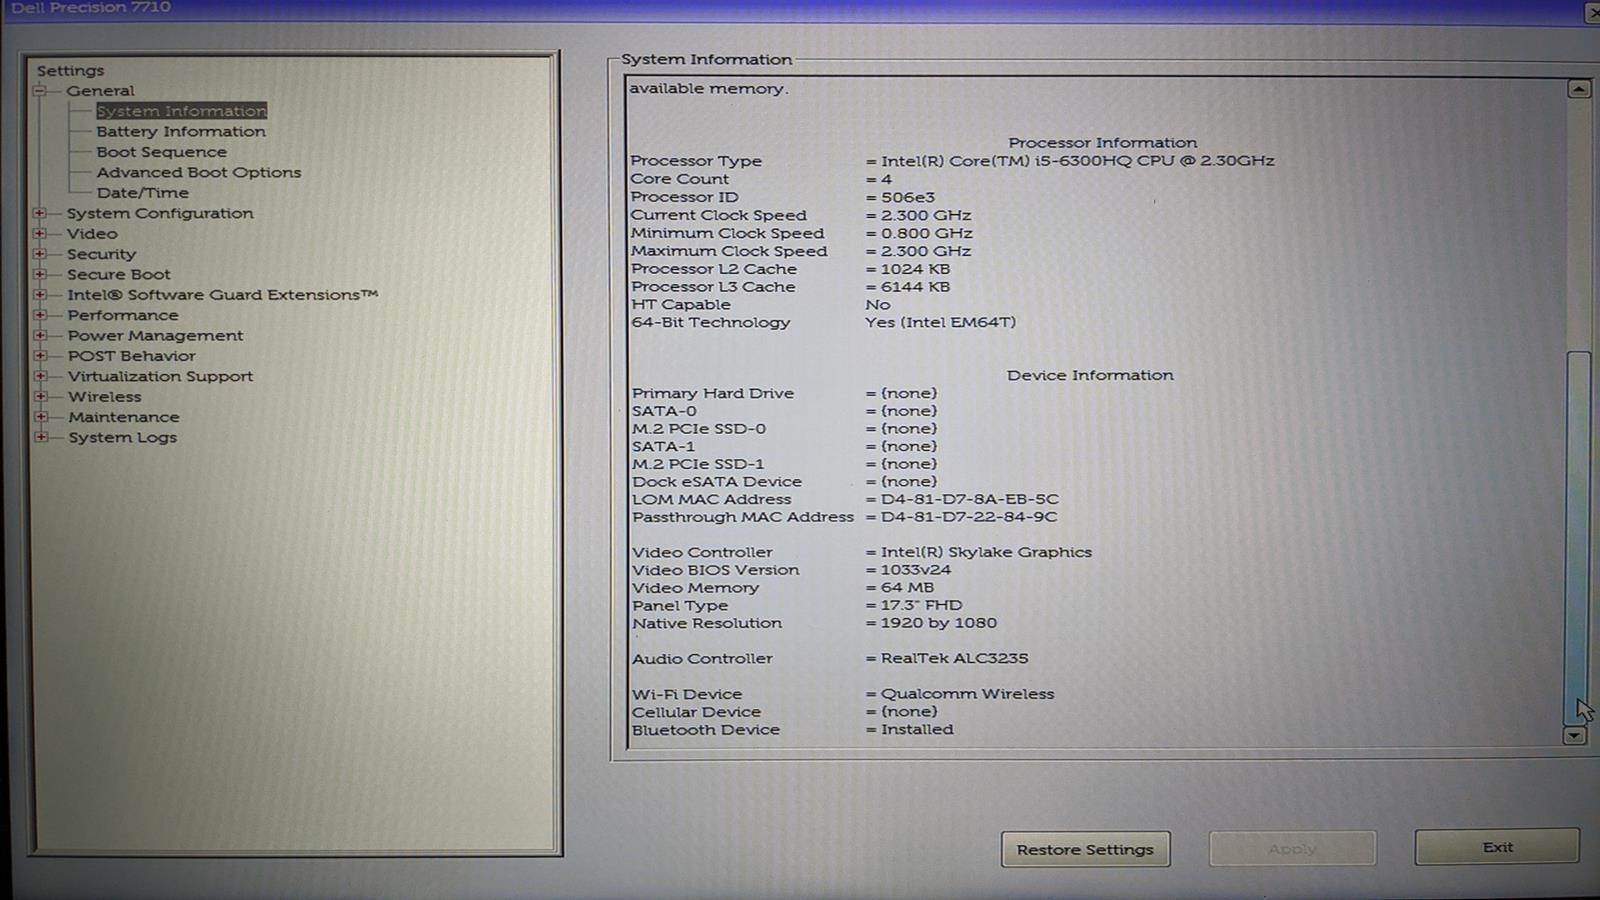1600x900 pixels.
Task: Expand the System Configuration node
Action: coord(40,213)
